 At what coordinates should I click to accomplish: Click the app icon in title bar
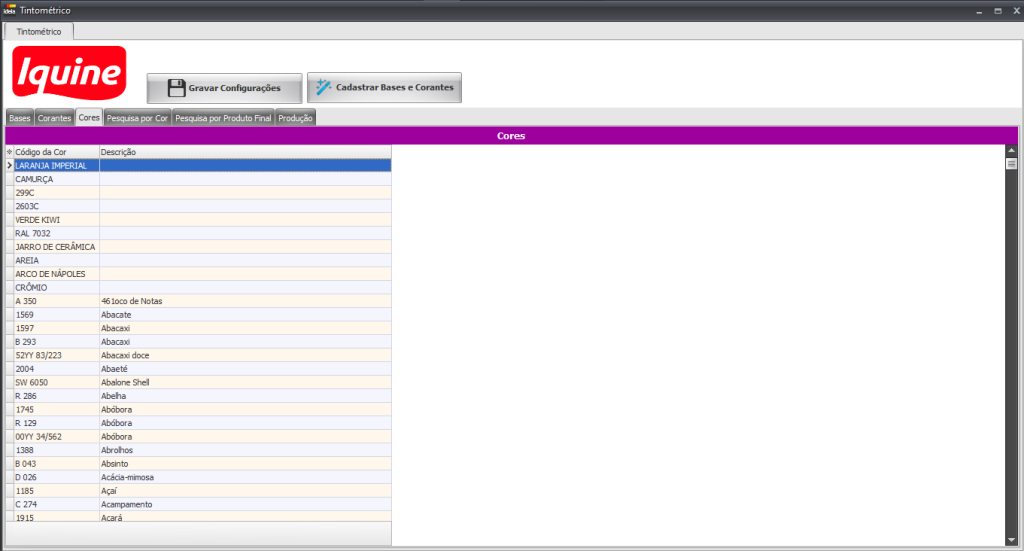pyautogui.click(x=9, y=10)
